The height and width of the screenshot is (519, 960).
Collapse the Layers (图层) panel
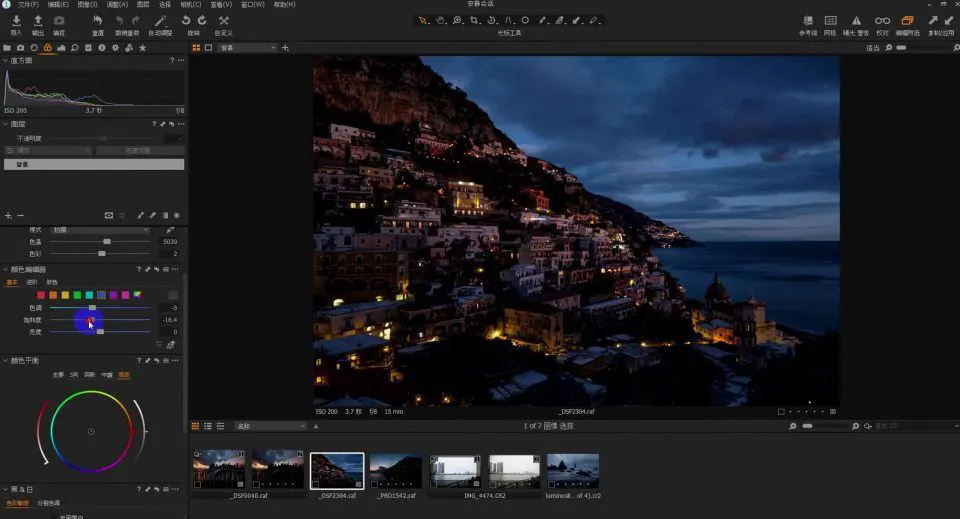point(6,124)
